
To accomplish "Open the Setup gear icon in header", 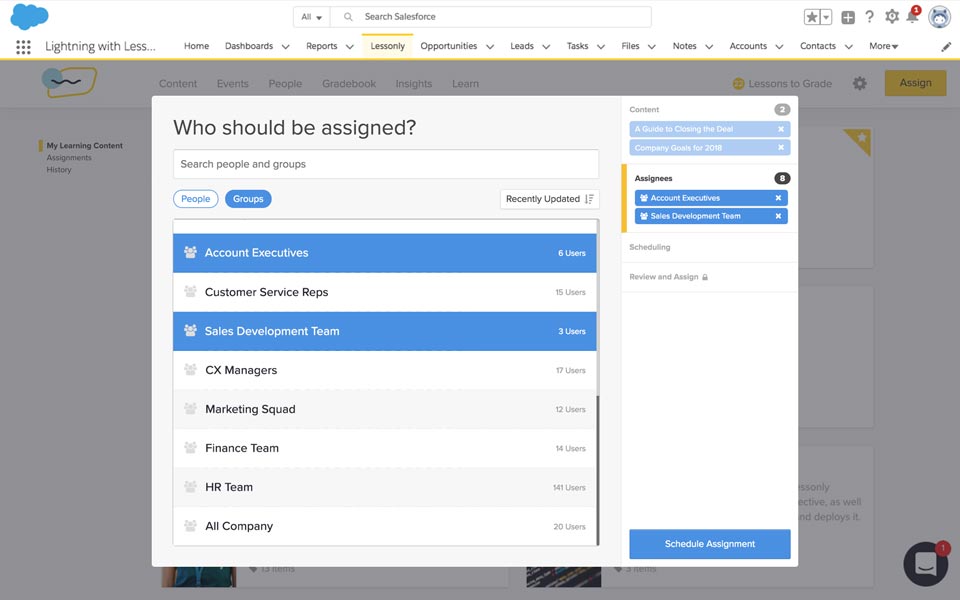I will pos(892,17).
